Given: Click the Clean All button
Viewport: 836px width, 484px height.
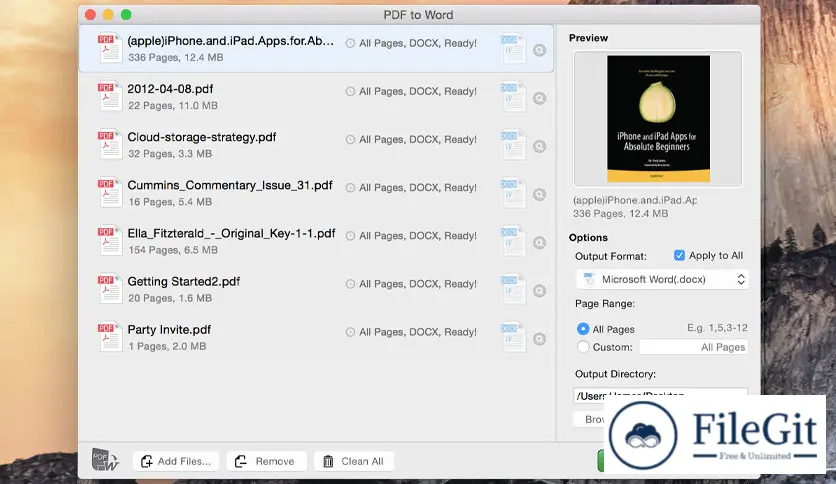Looking at the screenshot, I should click(353, 461).
